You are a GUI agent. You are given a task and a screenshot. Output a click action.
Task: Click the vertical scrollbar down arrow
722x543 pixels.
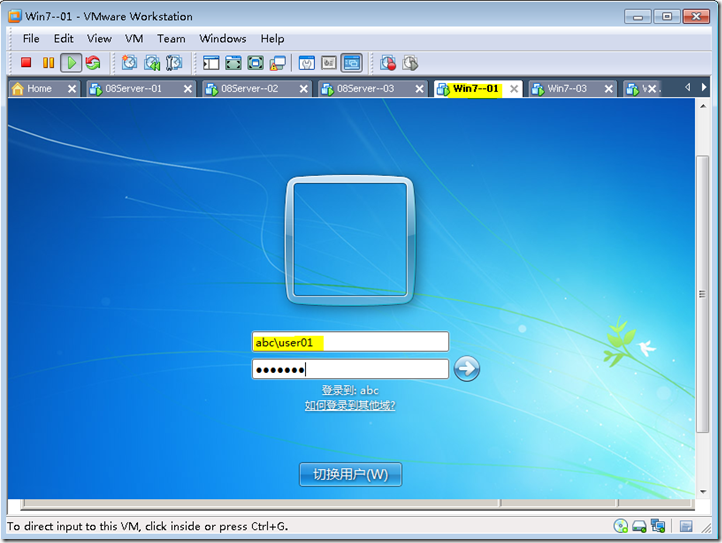703,492
